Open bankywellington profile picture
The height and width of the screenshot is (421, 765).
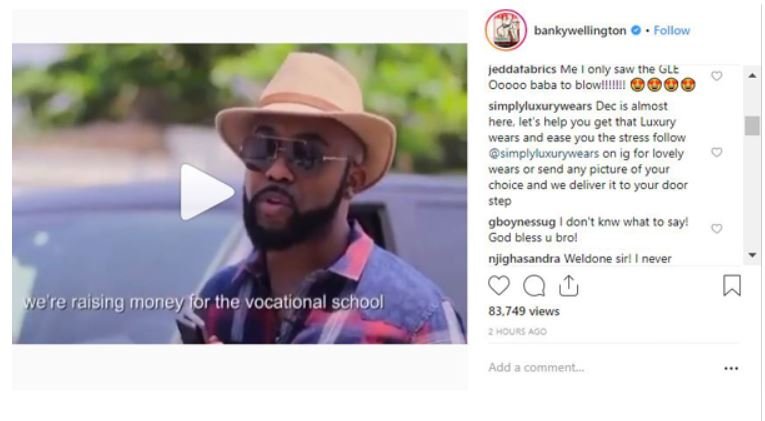(506, 30)
